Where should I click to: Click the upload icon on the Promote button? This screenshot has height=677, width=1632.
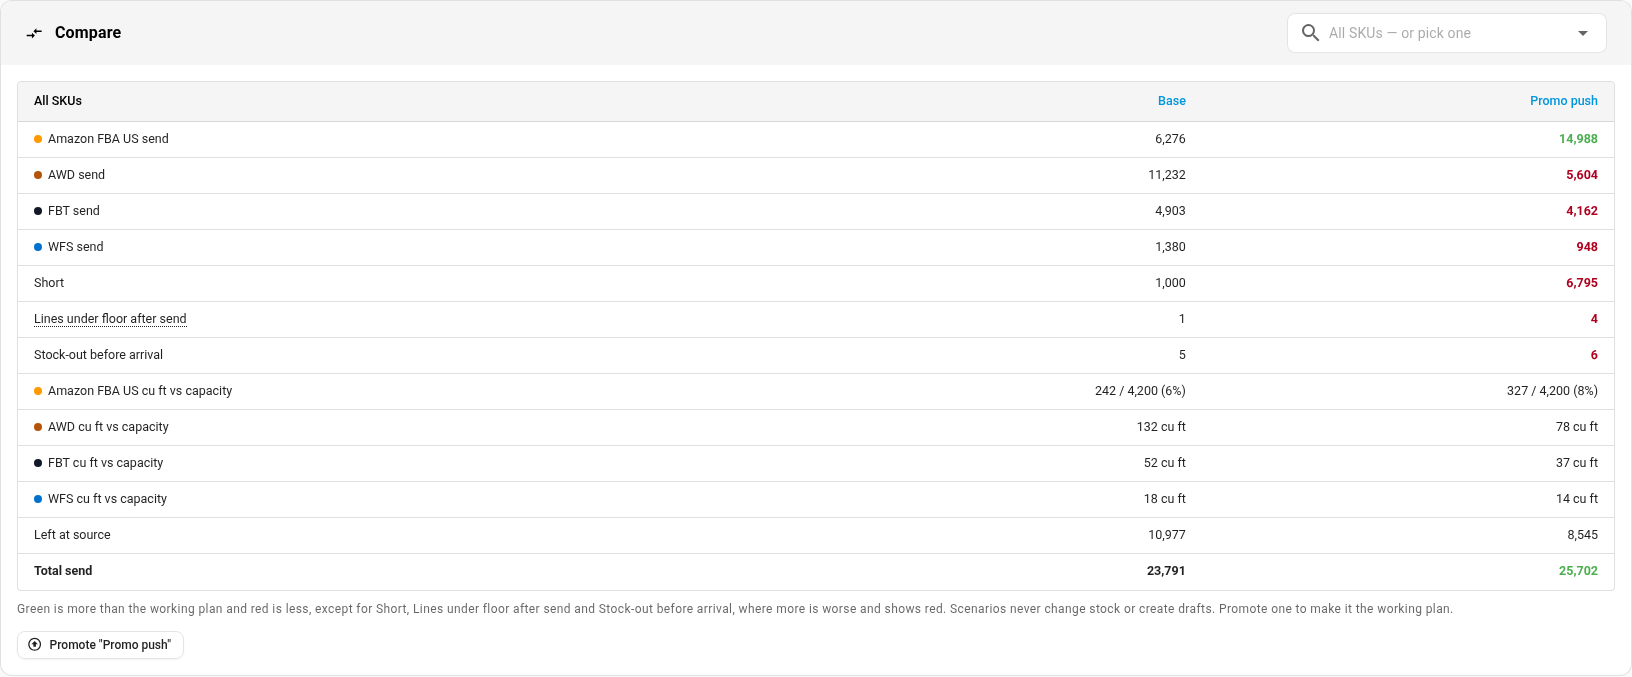[35, 645]
